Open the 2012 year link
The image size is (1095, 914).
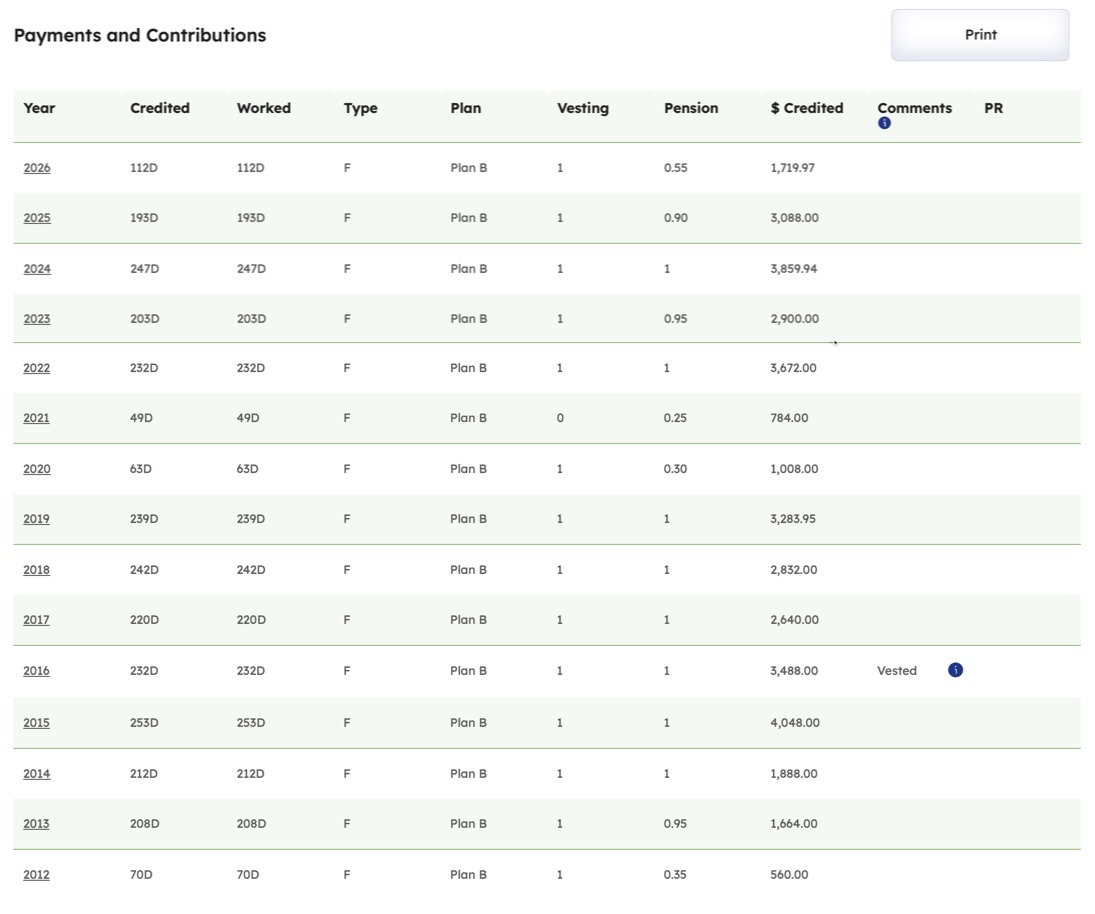point(36,874)
